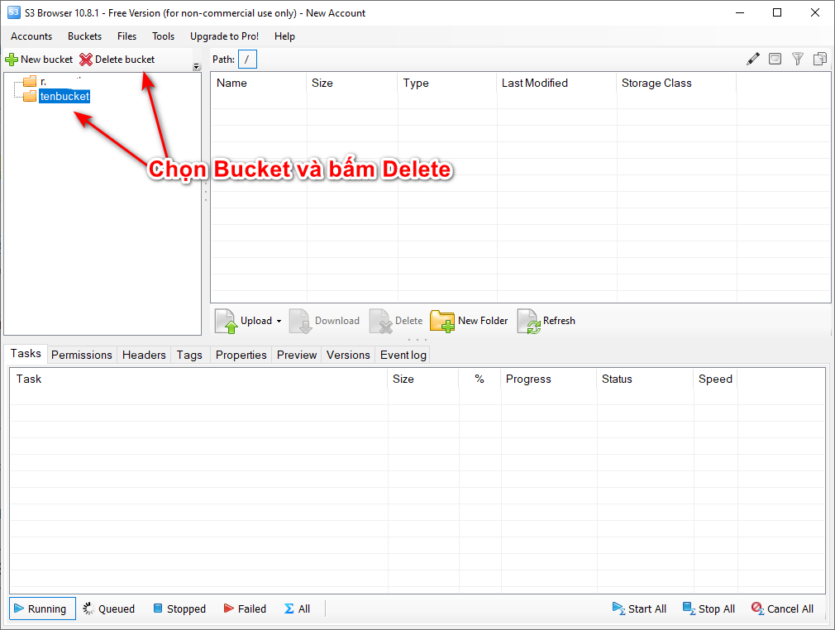Sort files by Size column
Image resolution: width=835 pixels, height=630 pixels.
tap(352, 83)
